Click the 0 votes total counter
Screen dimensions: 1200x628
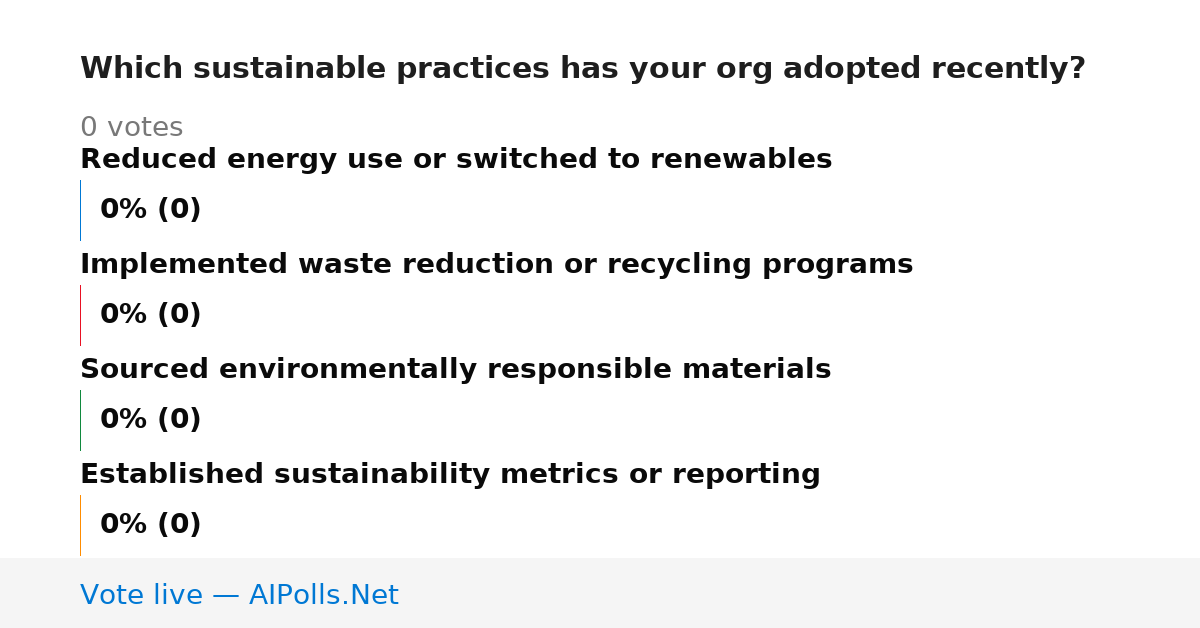click(131, 128)
